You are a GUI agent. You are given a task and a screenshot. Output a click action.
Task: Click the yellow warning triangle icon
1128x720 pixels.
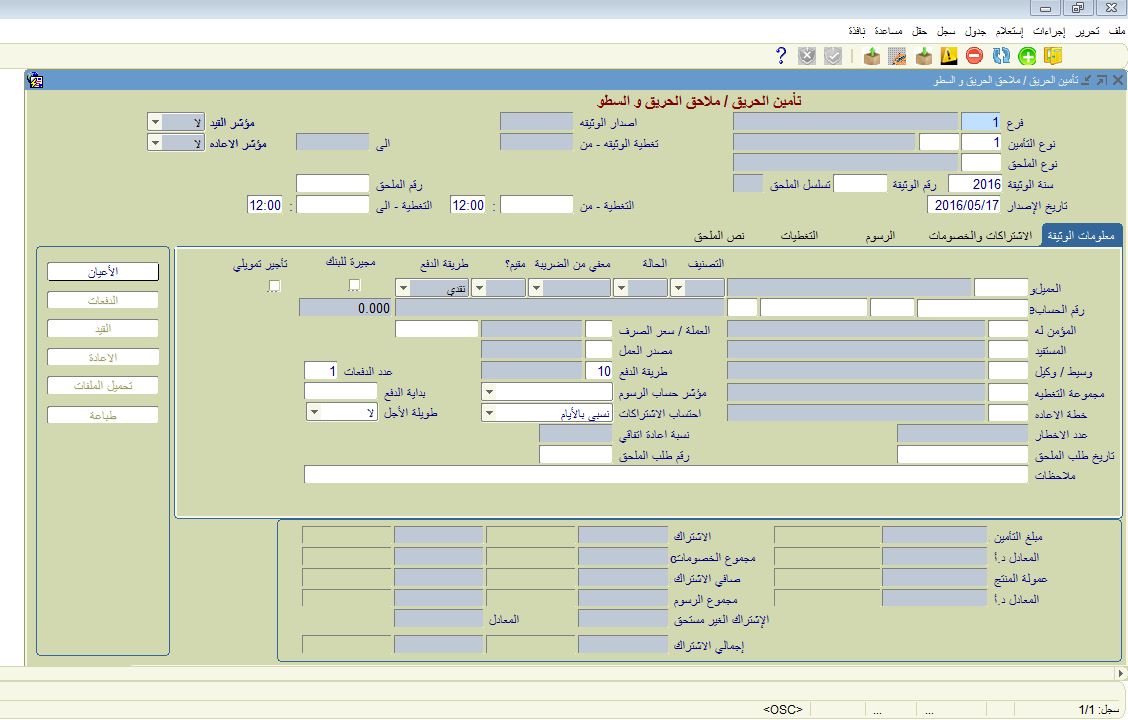coord(948,56)
